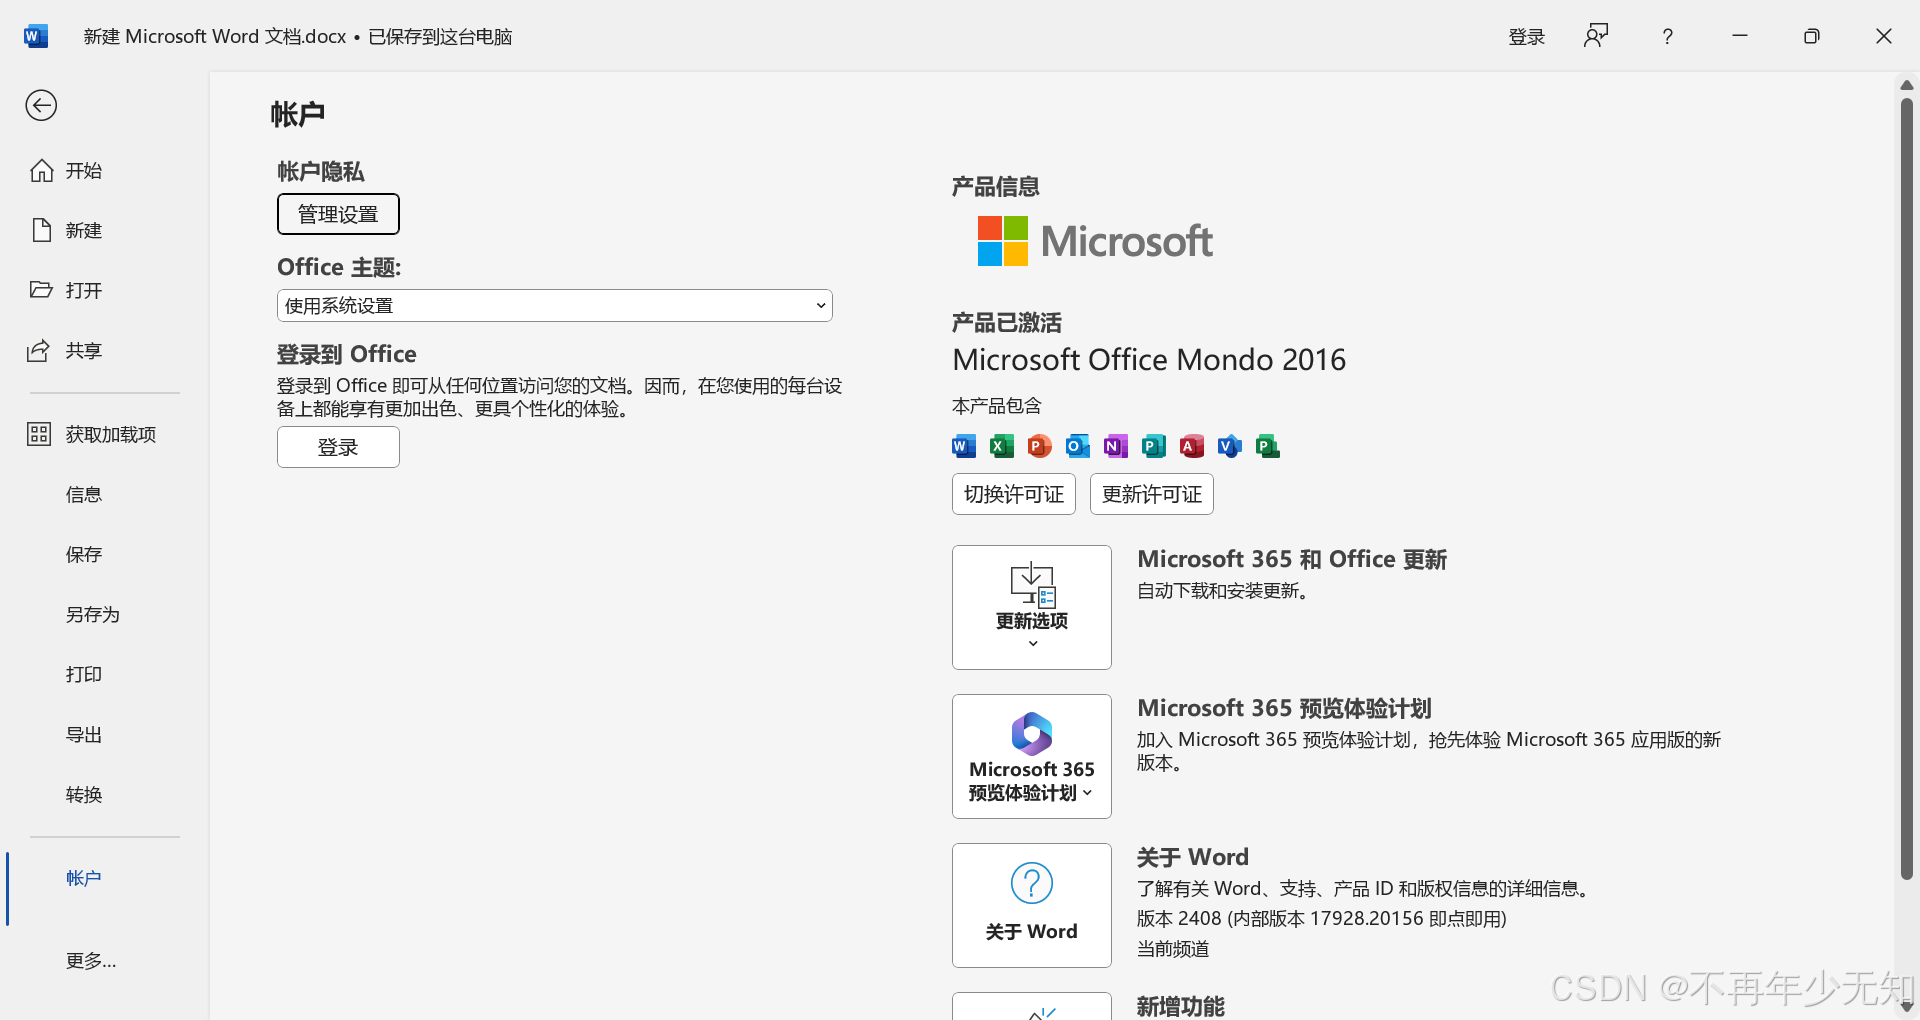
Task: Select the 帐户 account tab
Action: [84, 878]
